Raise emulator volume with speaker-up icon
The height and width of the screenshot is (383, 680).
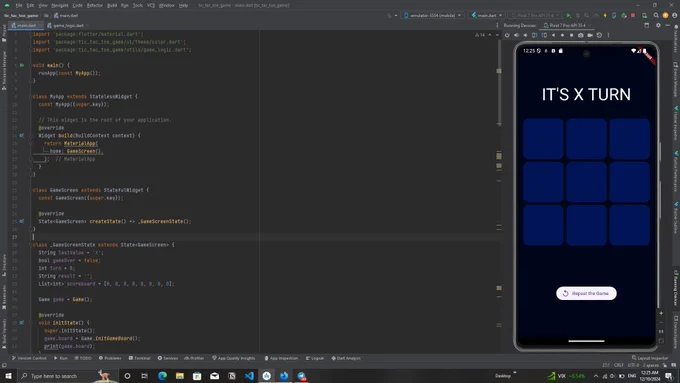(516, 35)
